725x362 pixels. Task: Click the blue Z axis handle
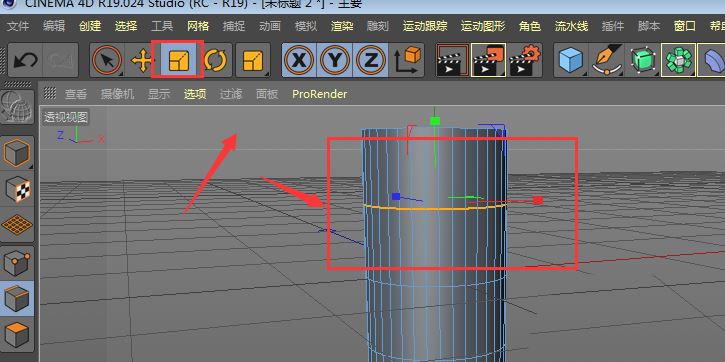[x=396, y=196]
